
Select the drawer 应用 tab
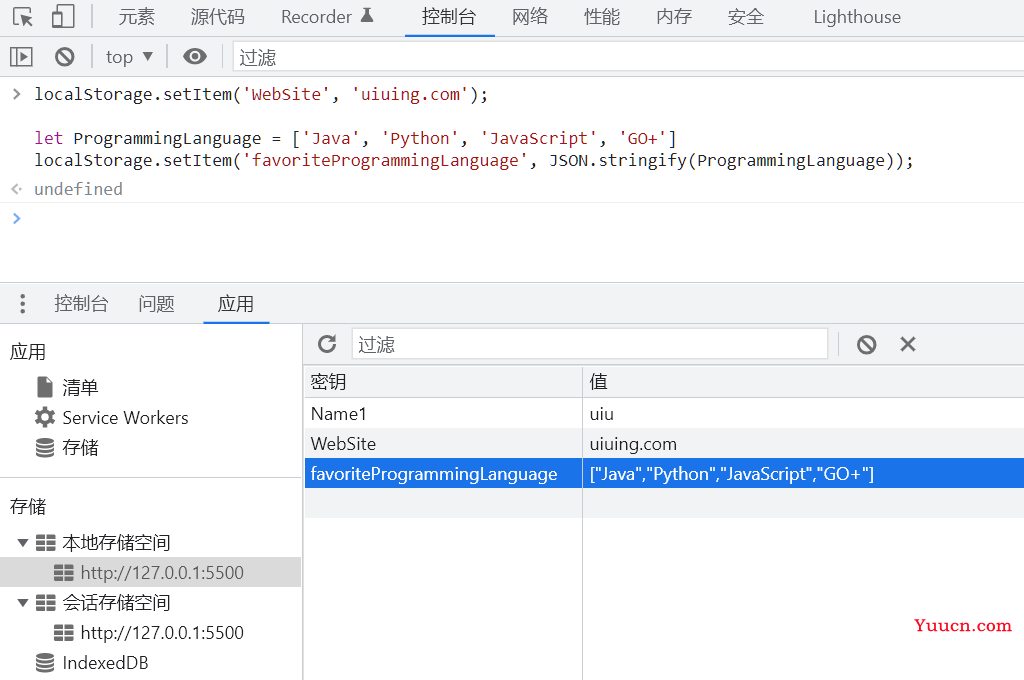[236, 304]
